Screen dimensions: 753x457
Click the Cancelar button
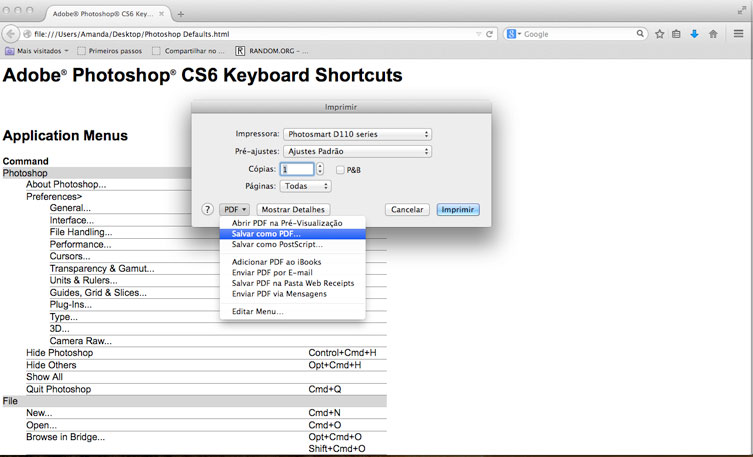coord(408,210)
